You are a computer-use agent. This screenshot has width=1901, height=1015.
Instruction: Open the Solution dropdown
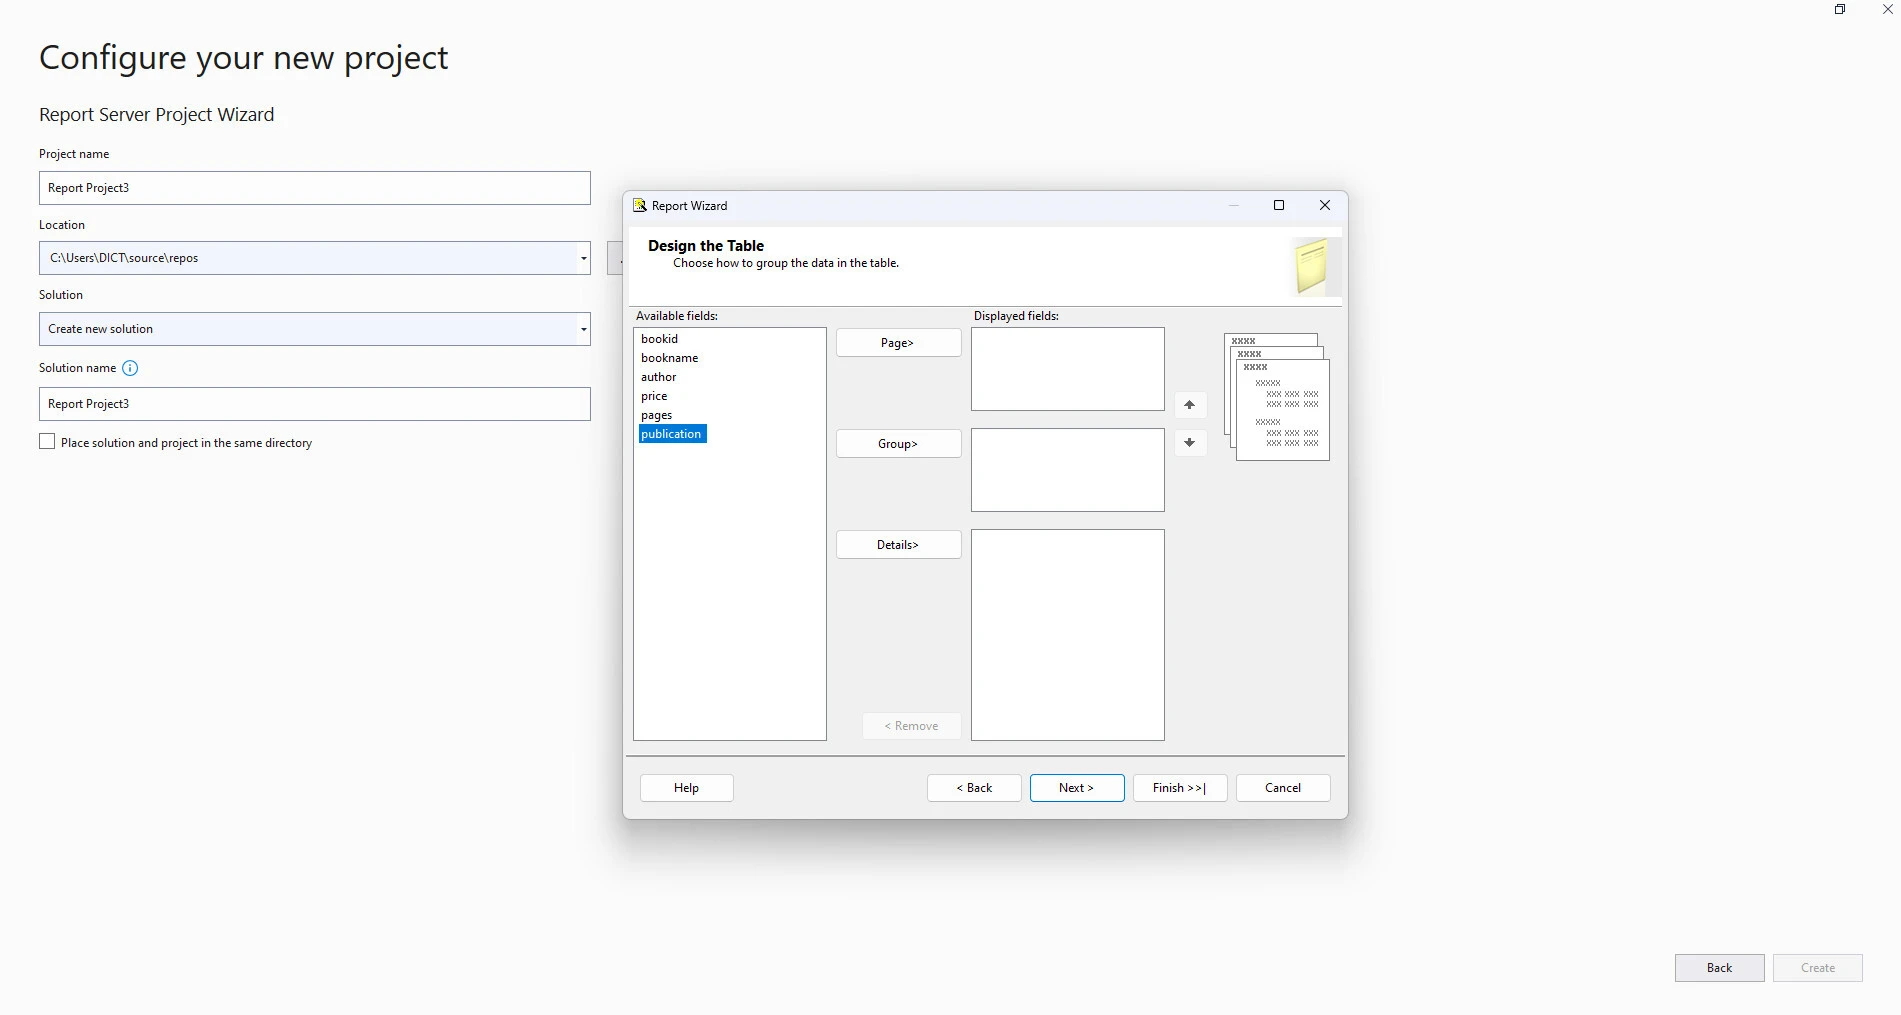(x=583, y=329)
